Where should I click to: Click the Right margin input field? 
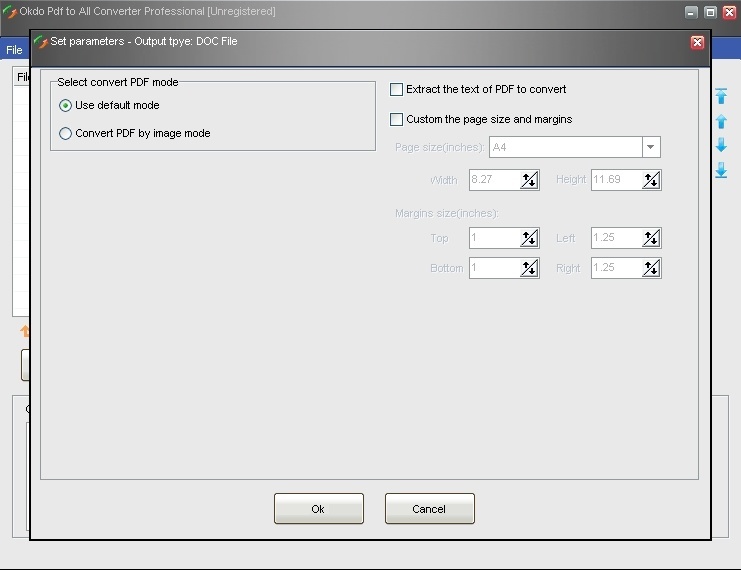click(x=616, y=268)
